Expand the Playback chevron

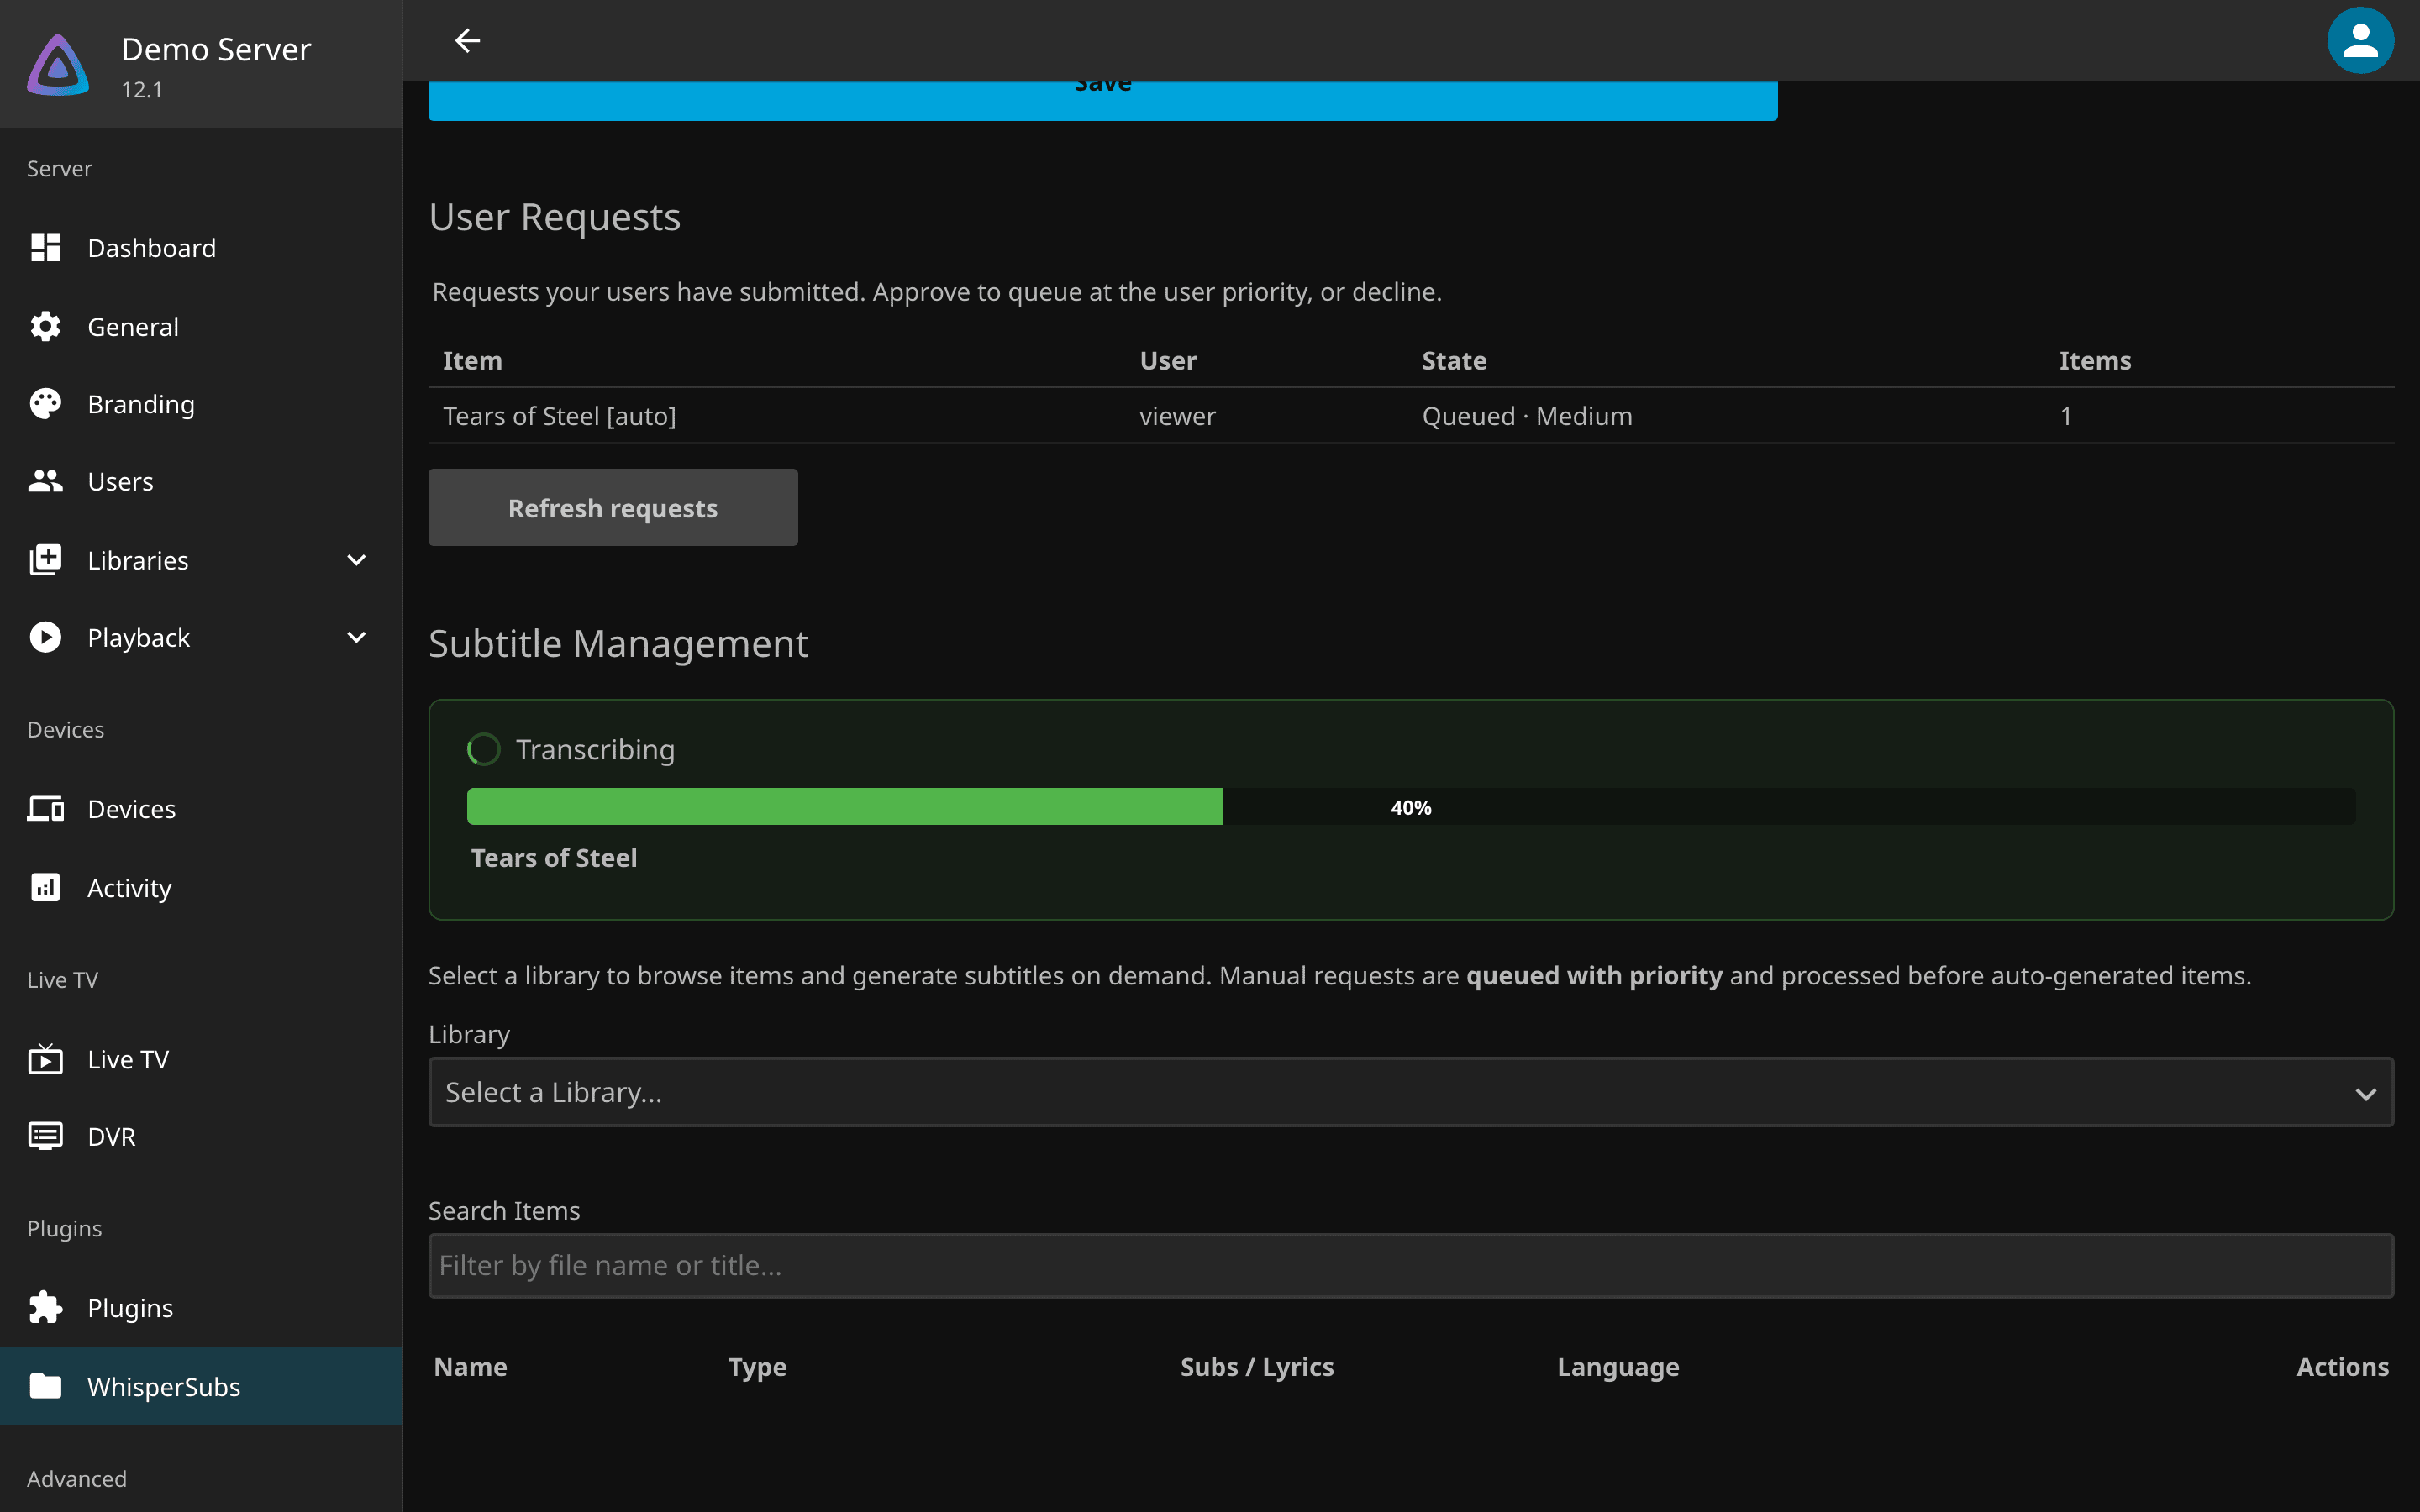[356, 637]
